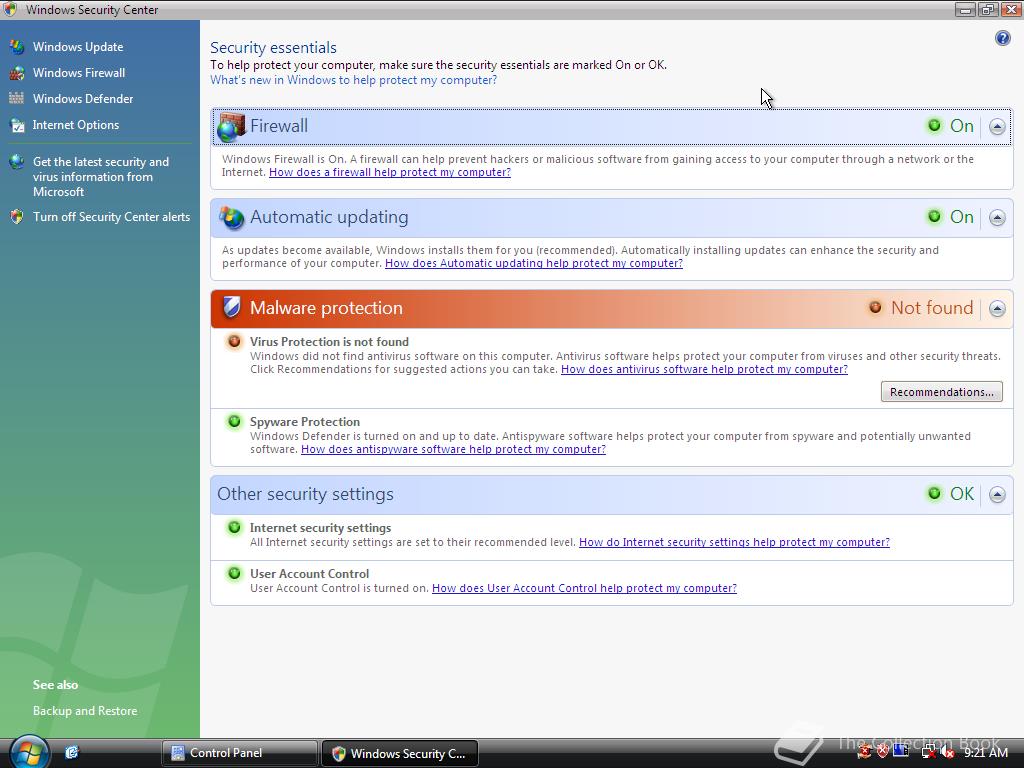The width and height of the screenshot is (1024, 768).
Task: Click Windows Security Center taskbar button
Action: [400, 754]
